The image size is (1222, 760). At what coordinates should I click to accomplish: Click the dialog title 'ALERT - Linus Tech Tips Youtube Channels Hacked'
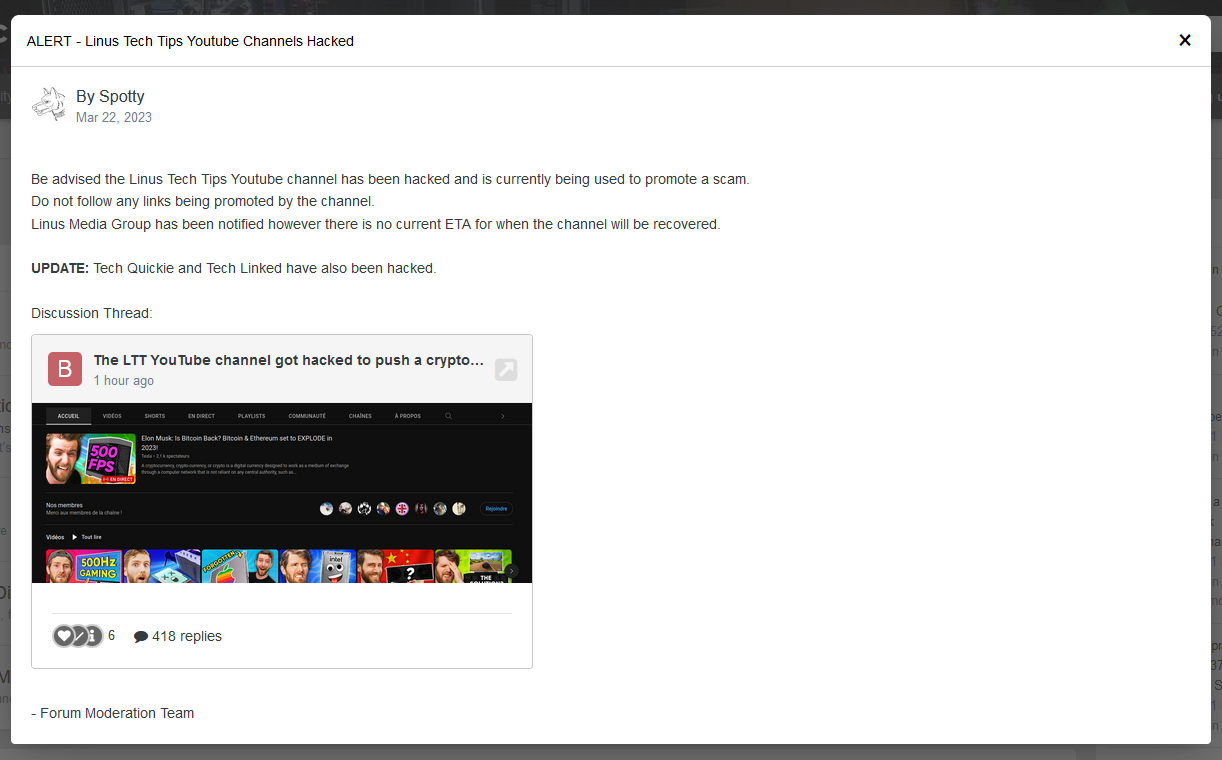point(190,41)
